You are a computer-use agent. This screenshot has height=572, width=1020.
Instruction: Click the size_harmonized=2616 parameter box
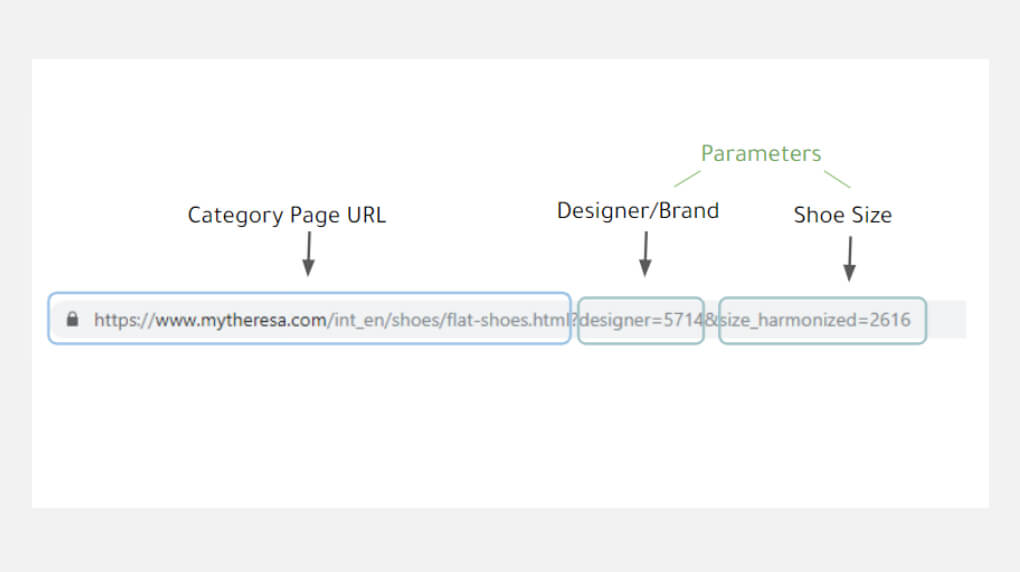822,320
